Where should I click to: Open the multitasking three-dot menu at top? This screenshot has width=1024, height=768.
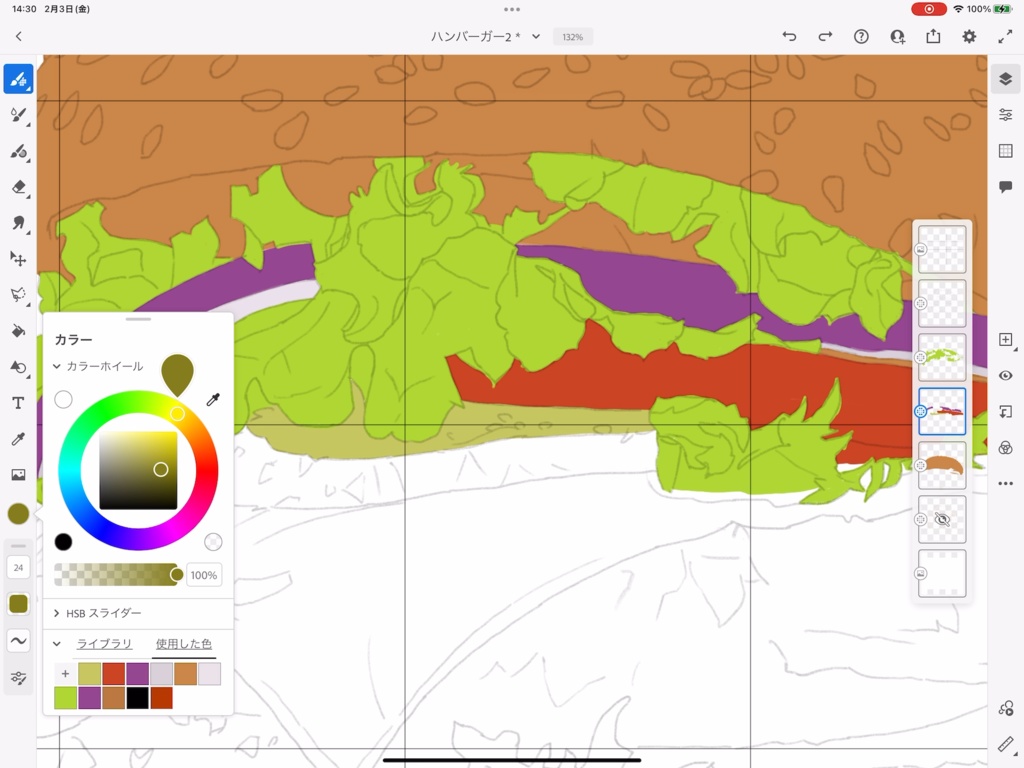tap(512, 9)
